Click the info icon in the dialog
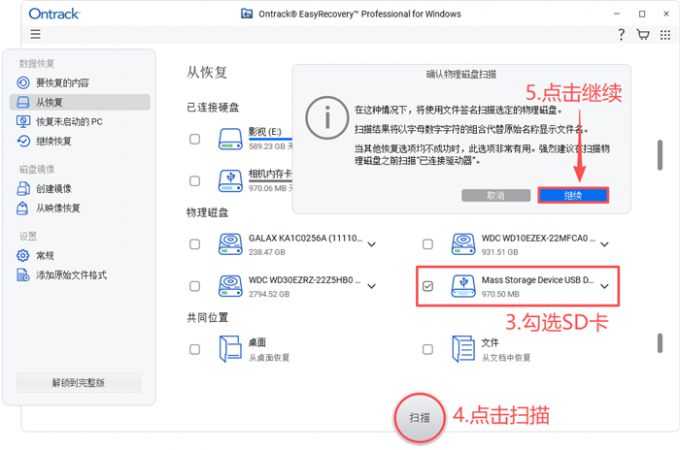680x450 pixels. point(327,117)
